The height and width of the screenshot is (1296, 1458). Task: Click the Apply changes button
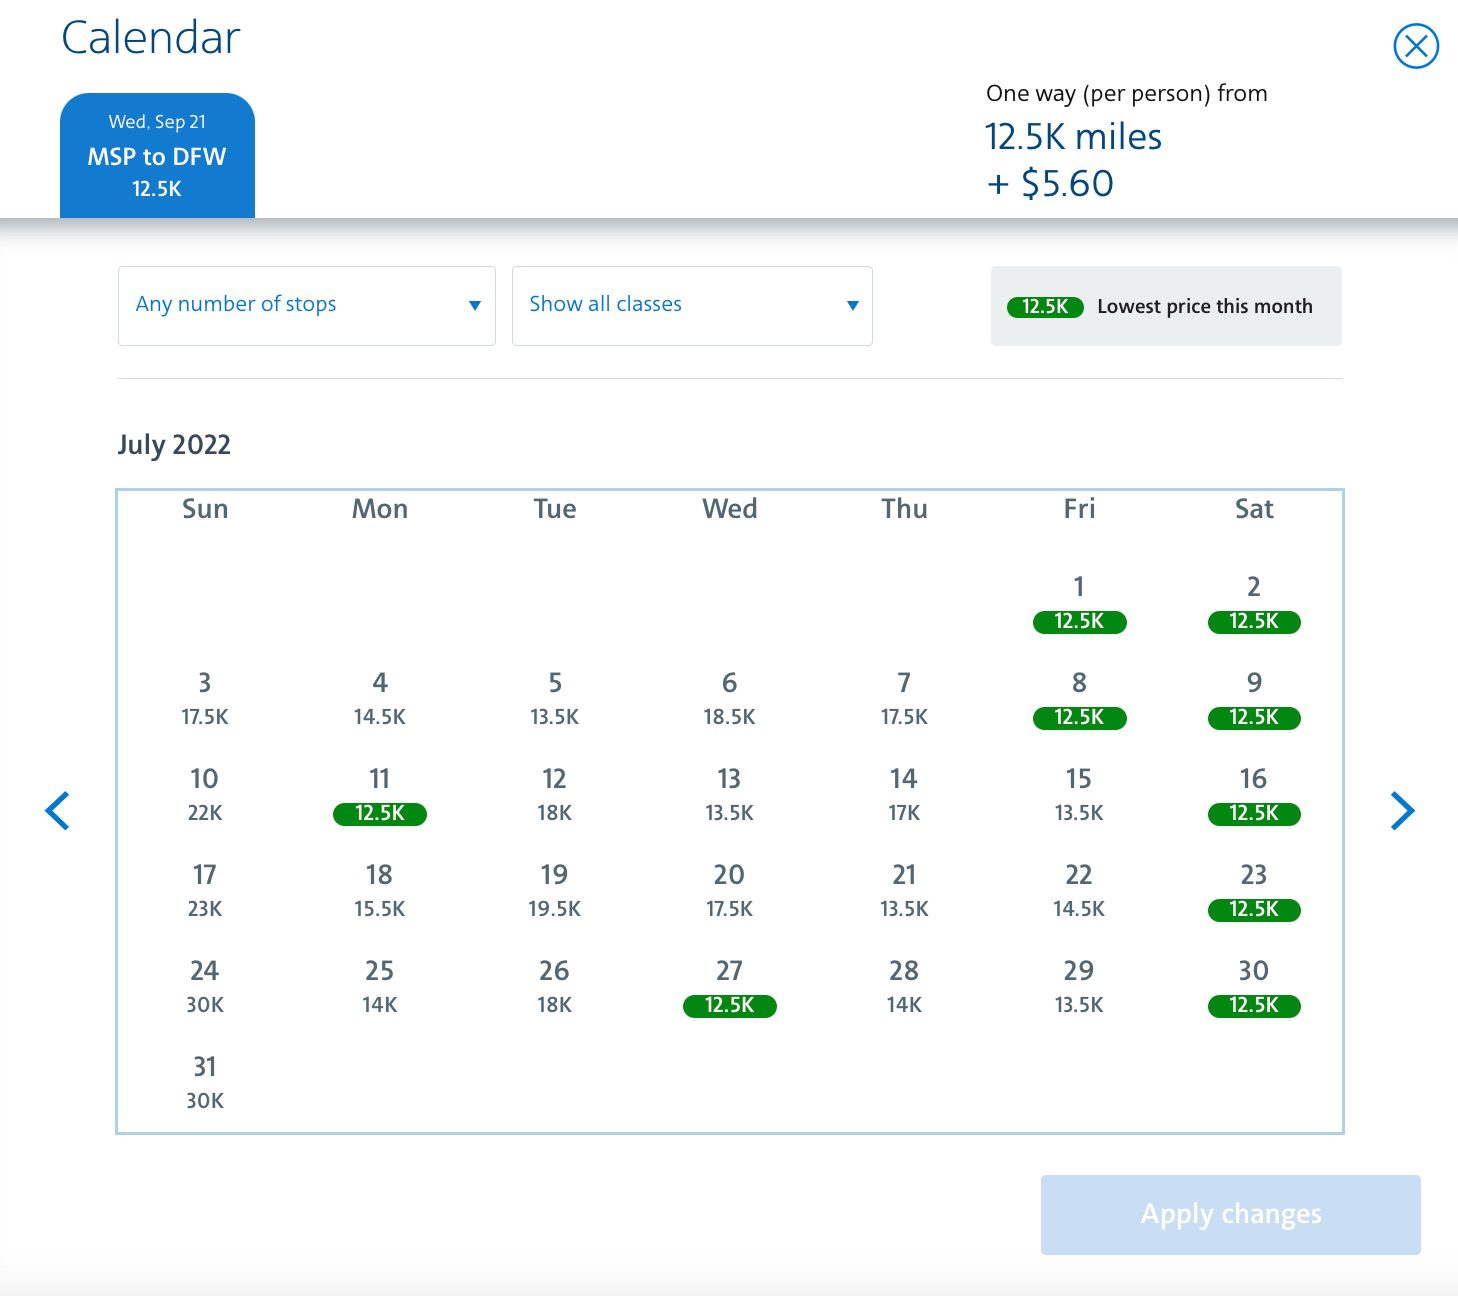click(x=1230, y=1214)
